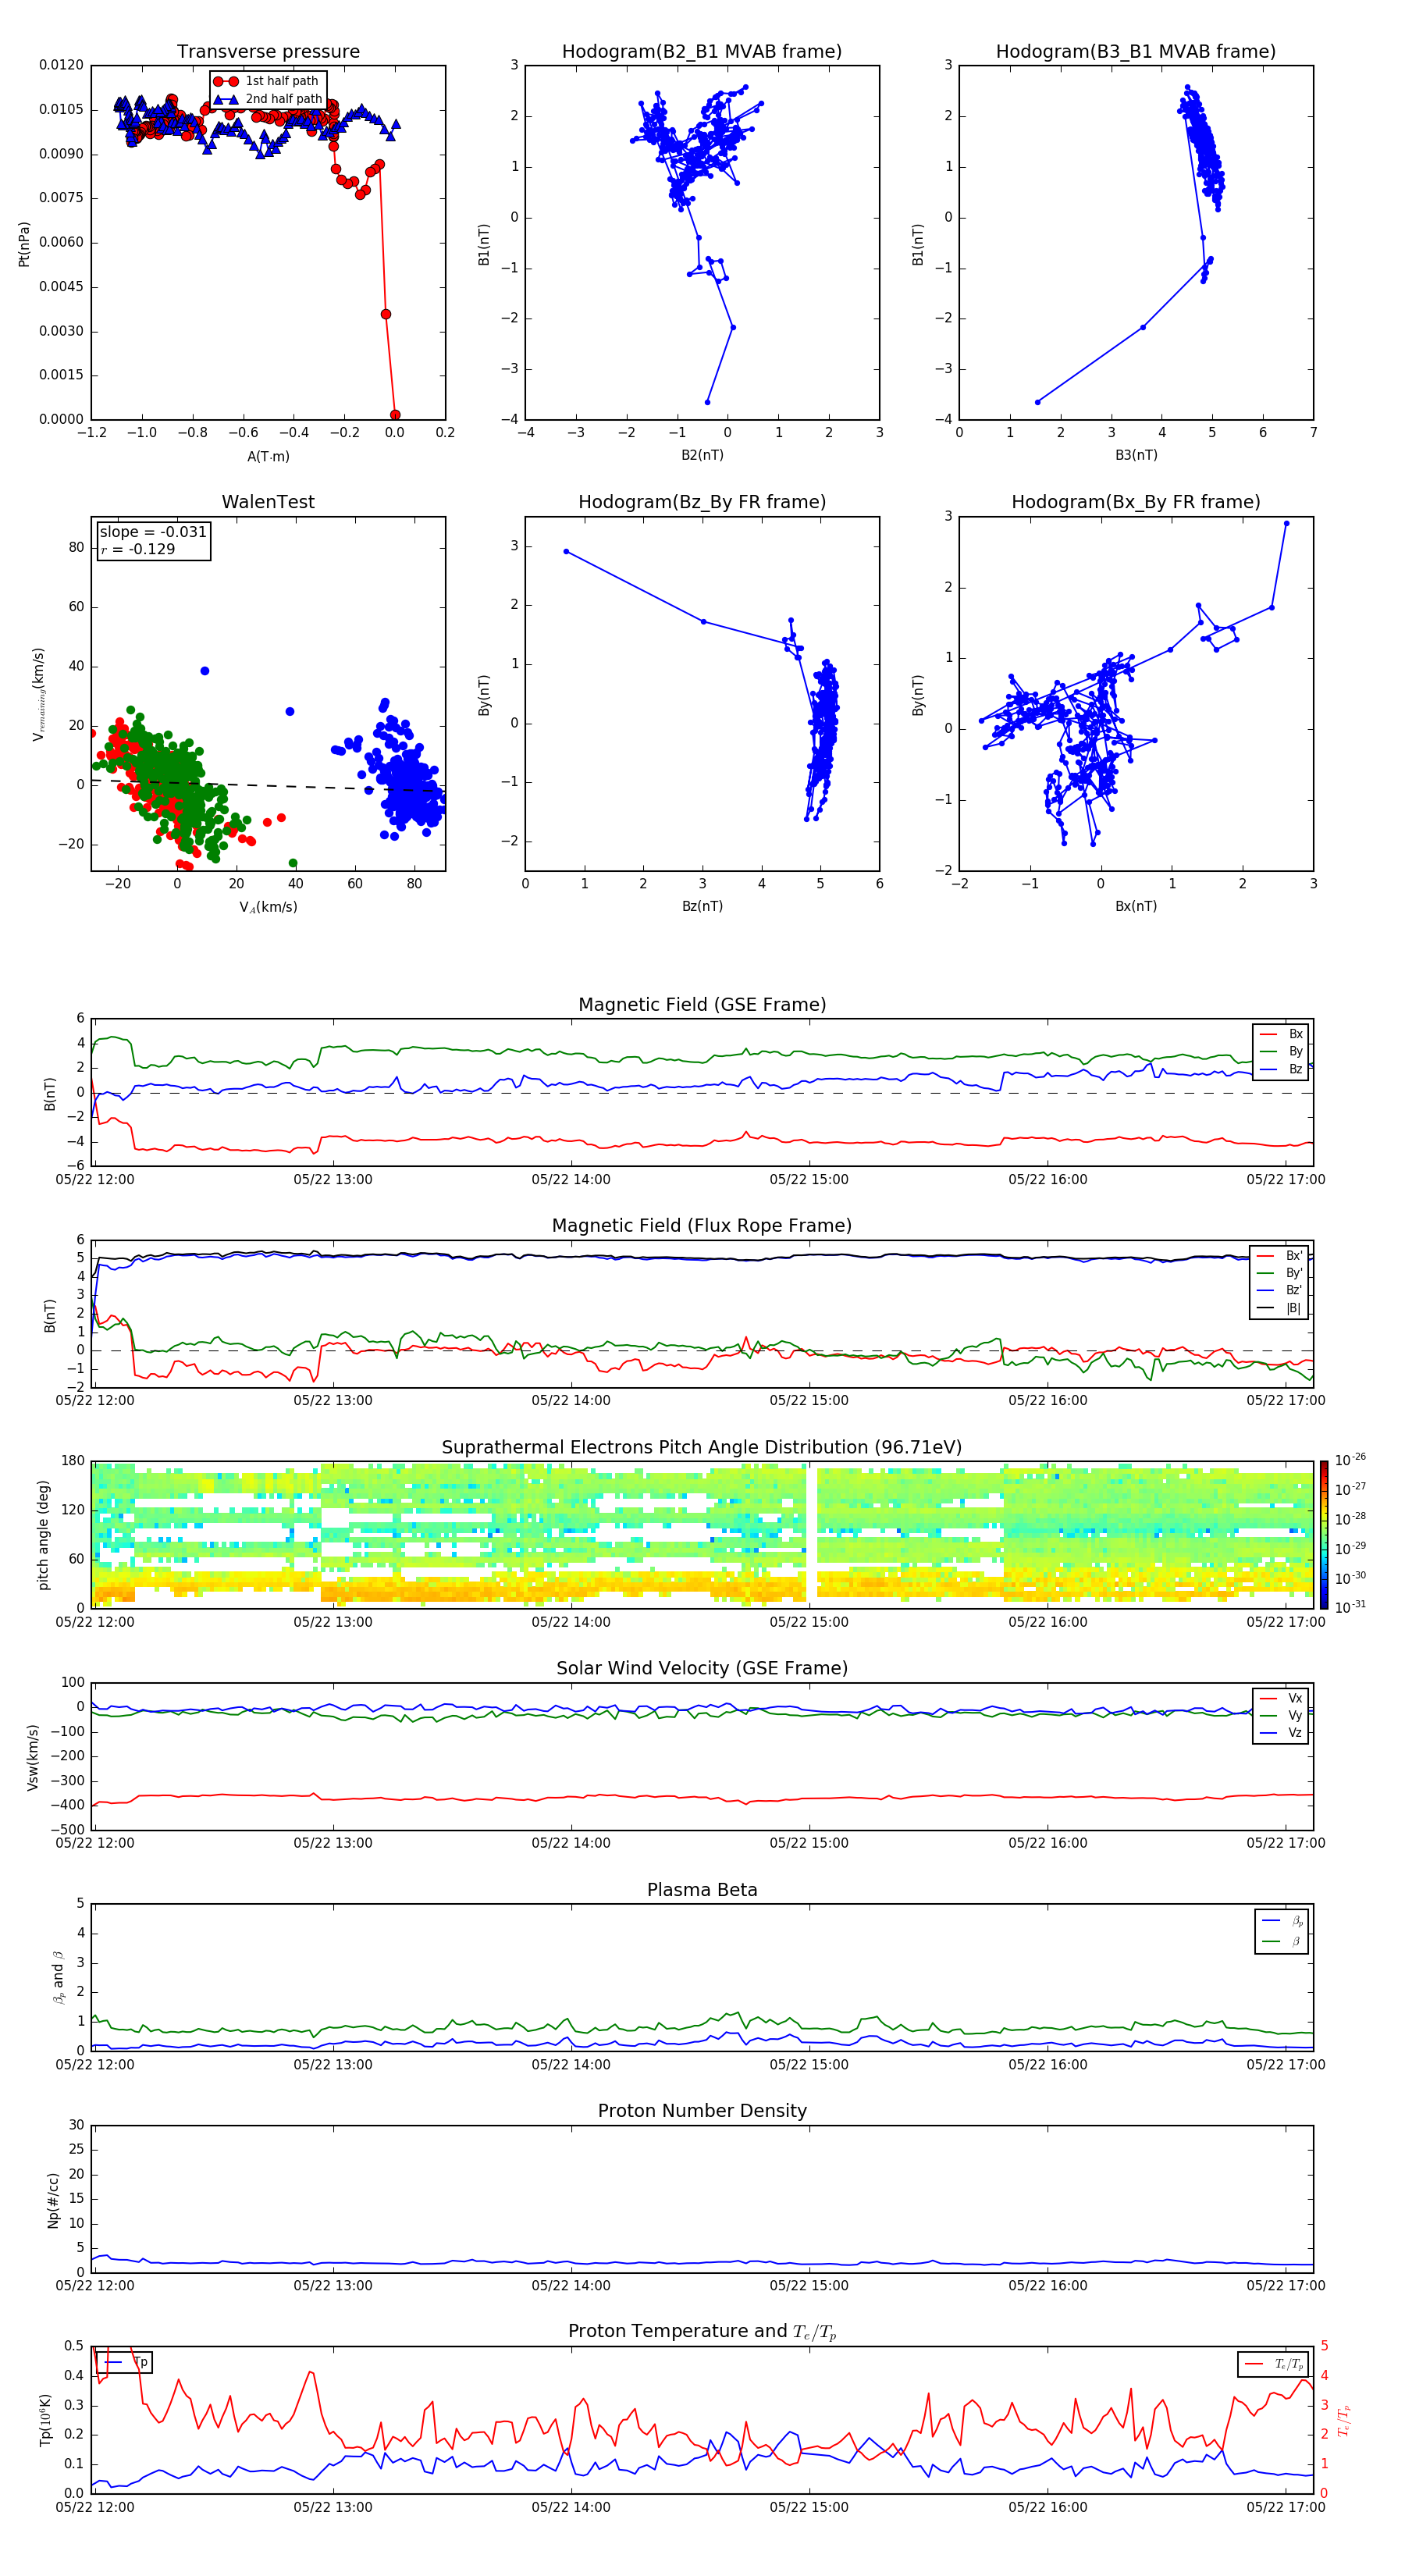Select the βp entry in Plasma Beta legend
Screen dimensions: 1405x2576
[1282, 1920]
